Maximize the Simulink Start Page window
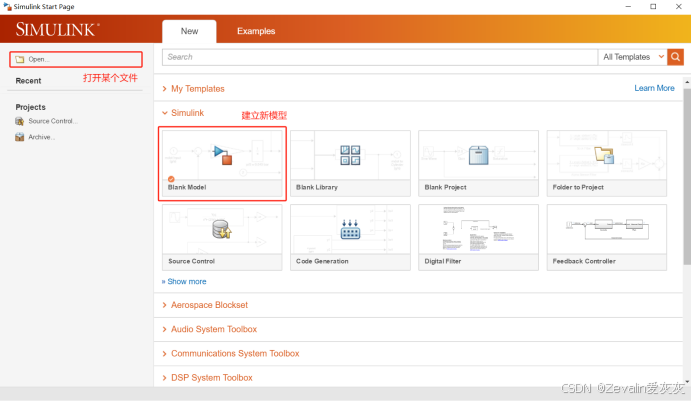Viewport: 692px width, 402px height. 653,7
